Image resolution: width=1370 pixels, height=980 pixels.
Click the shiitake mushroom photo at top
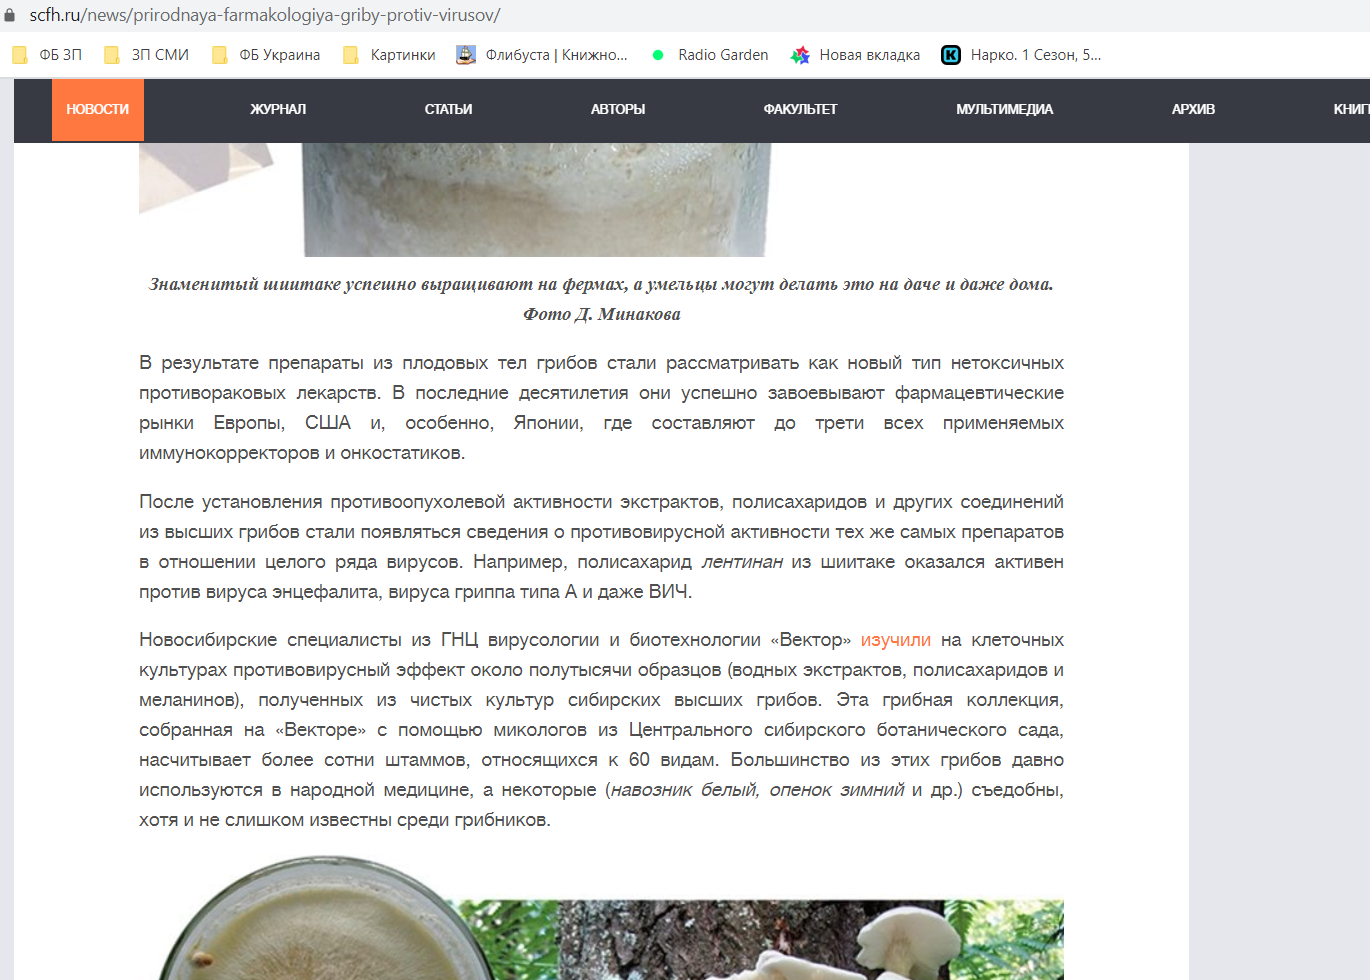click(535, 200)
